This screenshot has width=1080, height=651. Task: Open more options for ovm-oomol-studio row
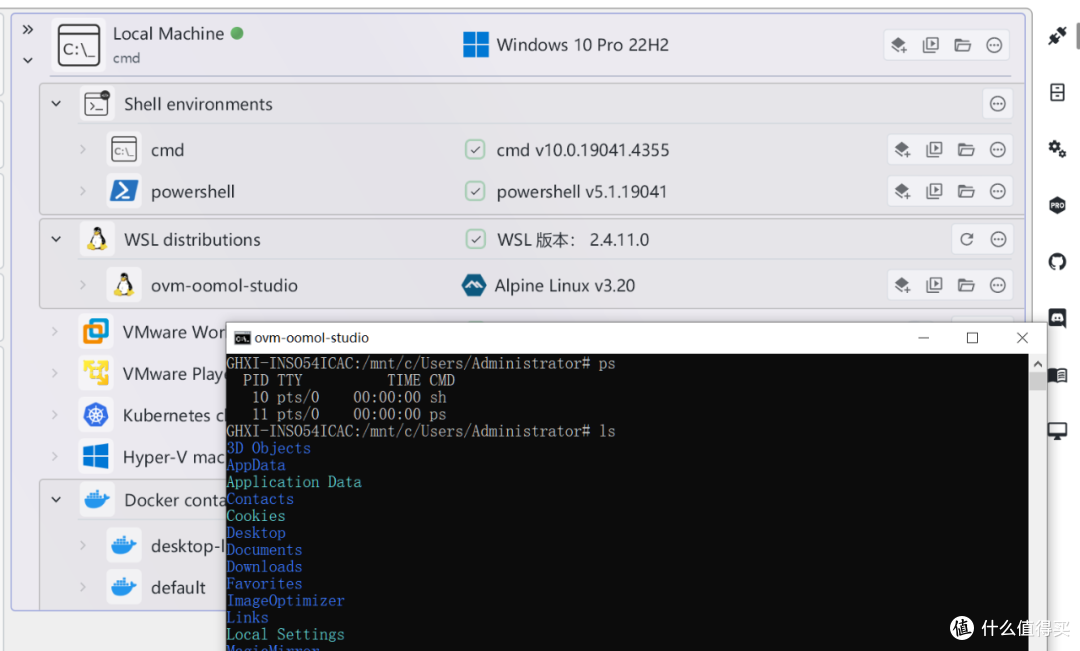pyautogui.click(x=997, y=285)
